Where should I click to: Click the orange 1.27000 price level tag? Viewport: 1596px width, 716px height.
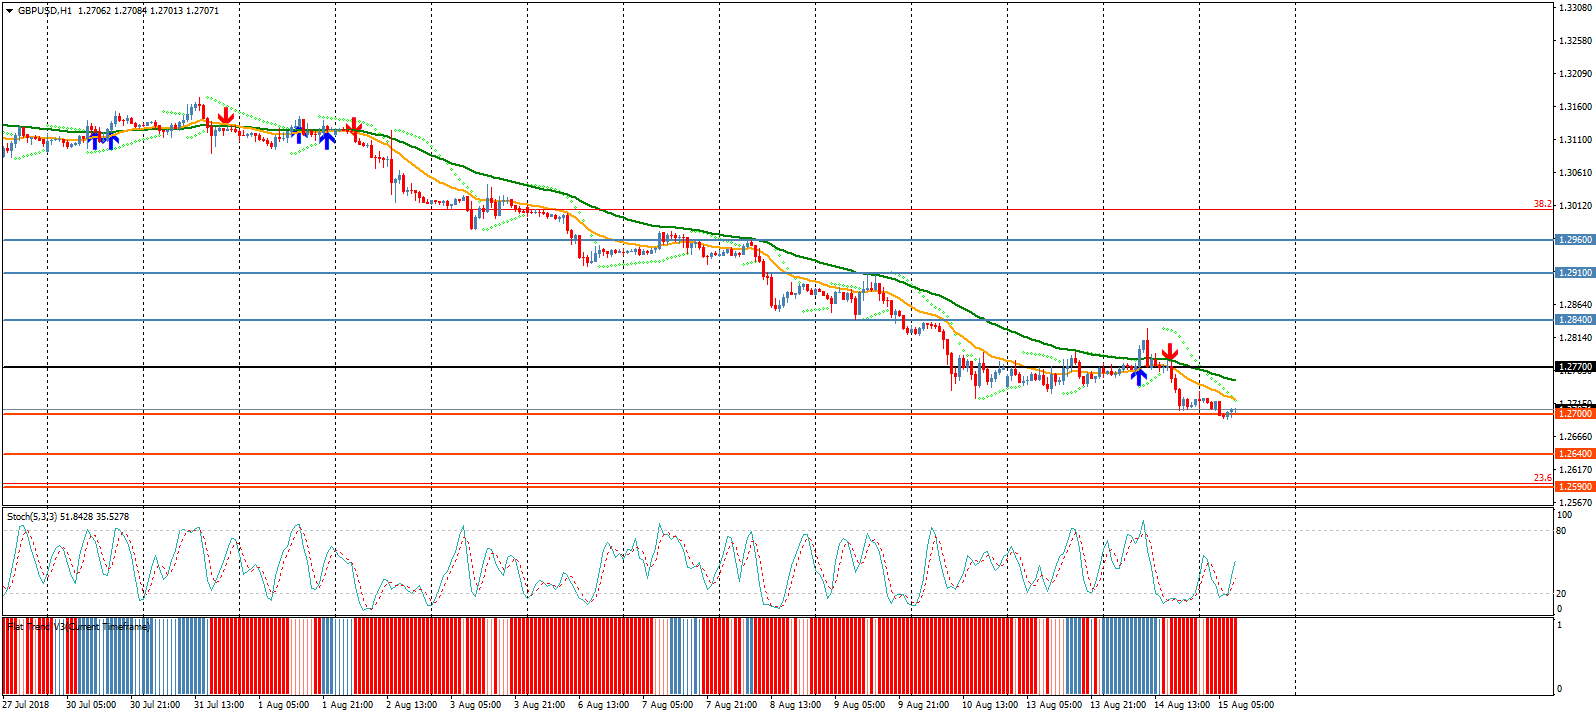(x=1574, y=413)
